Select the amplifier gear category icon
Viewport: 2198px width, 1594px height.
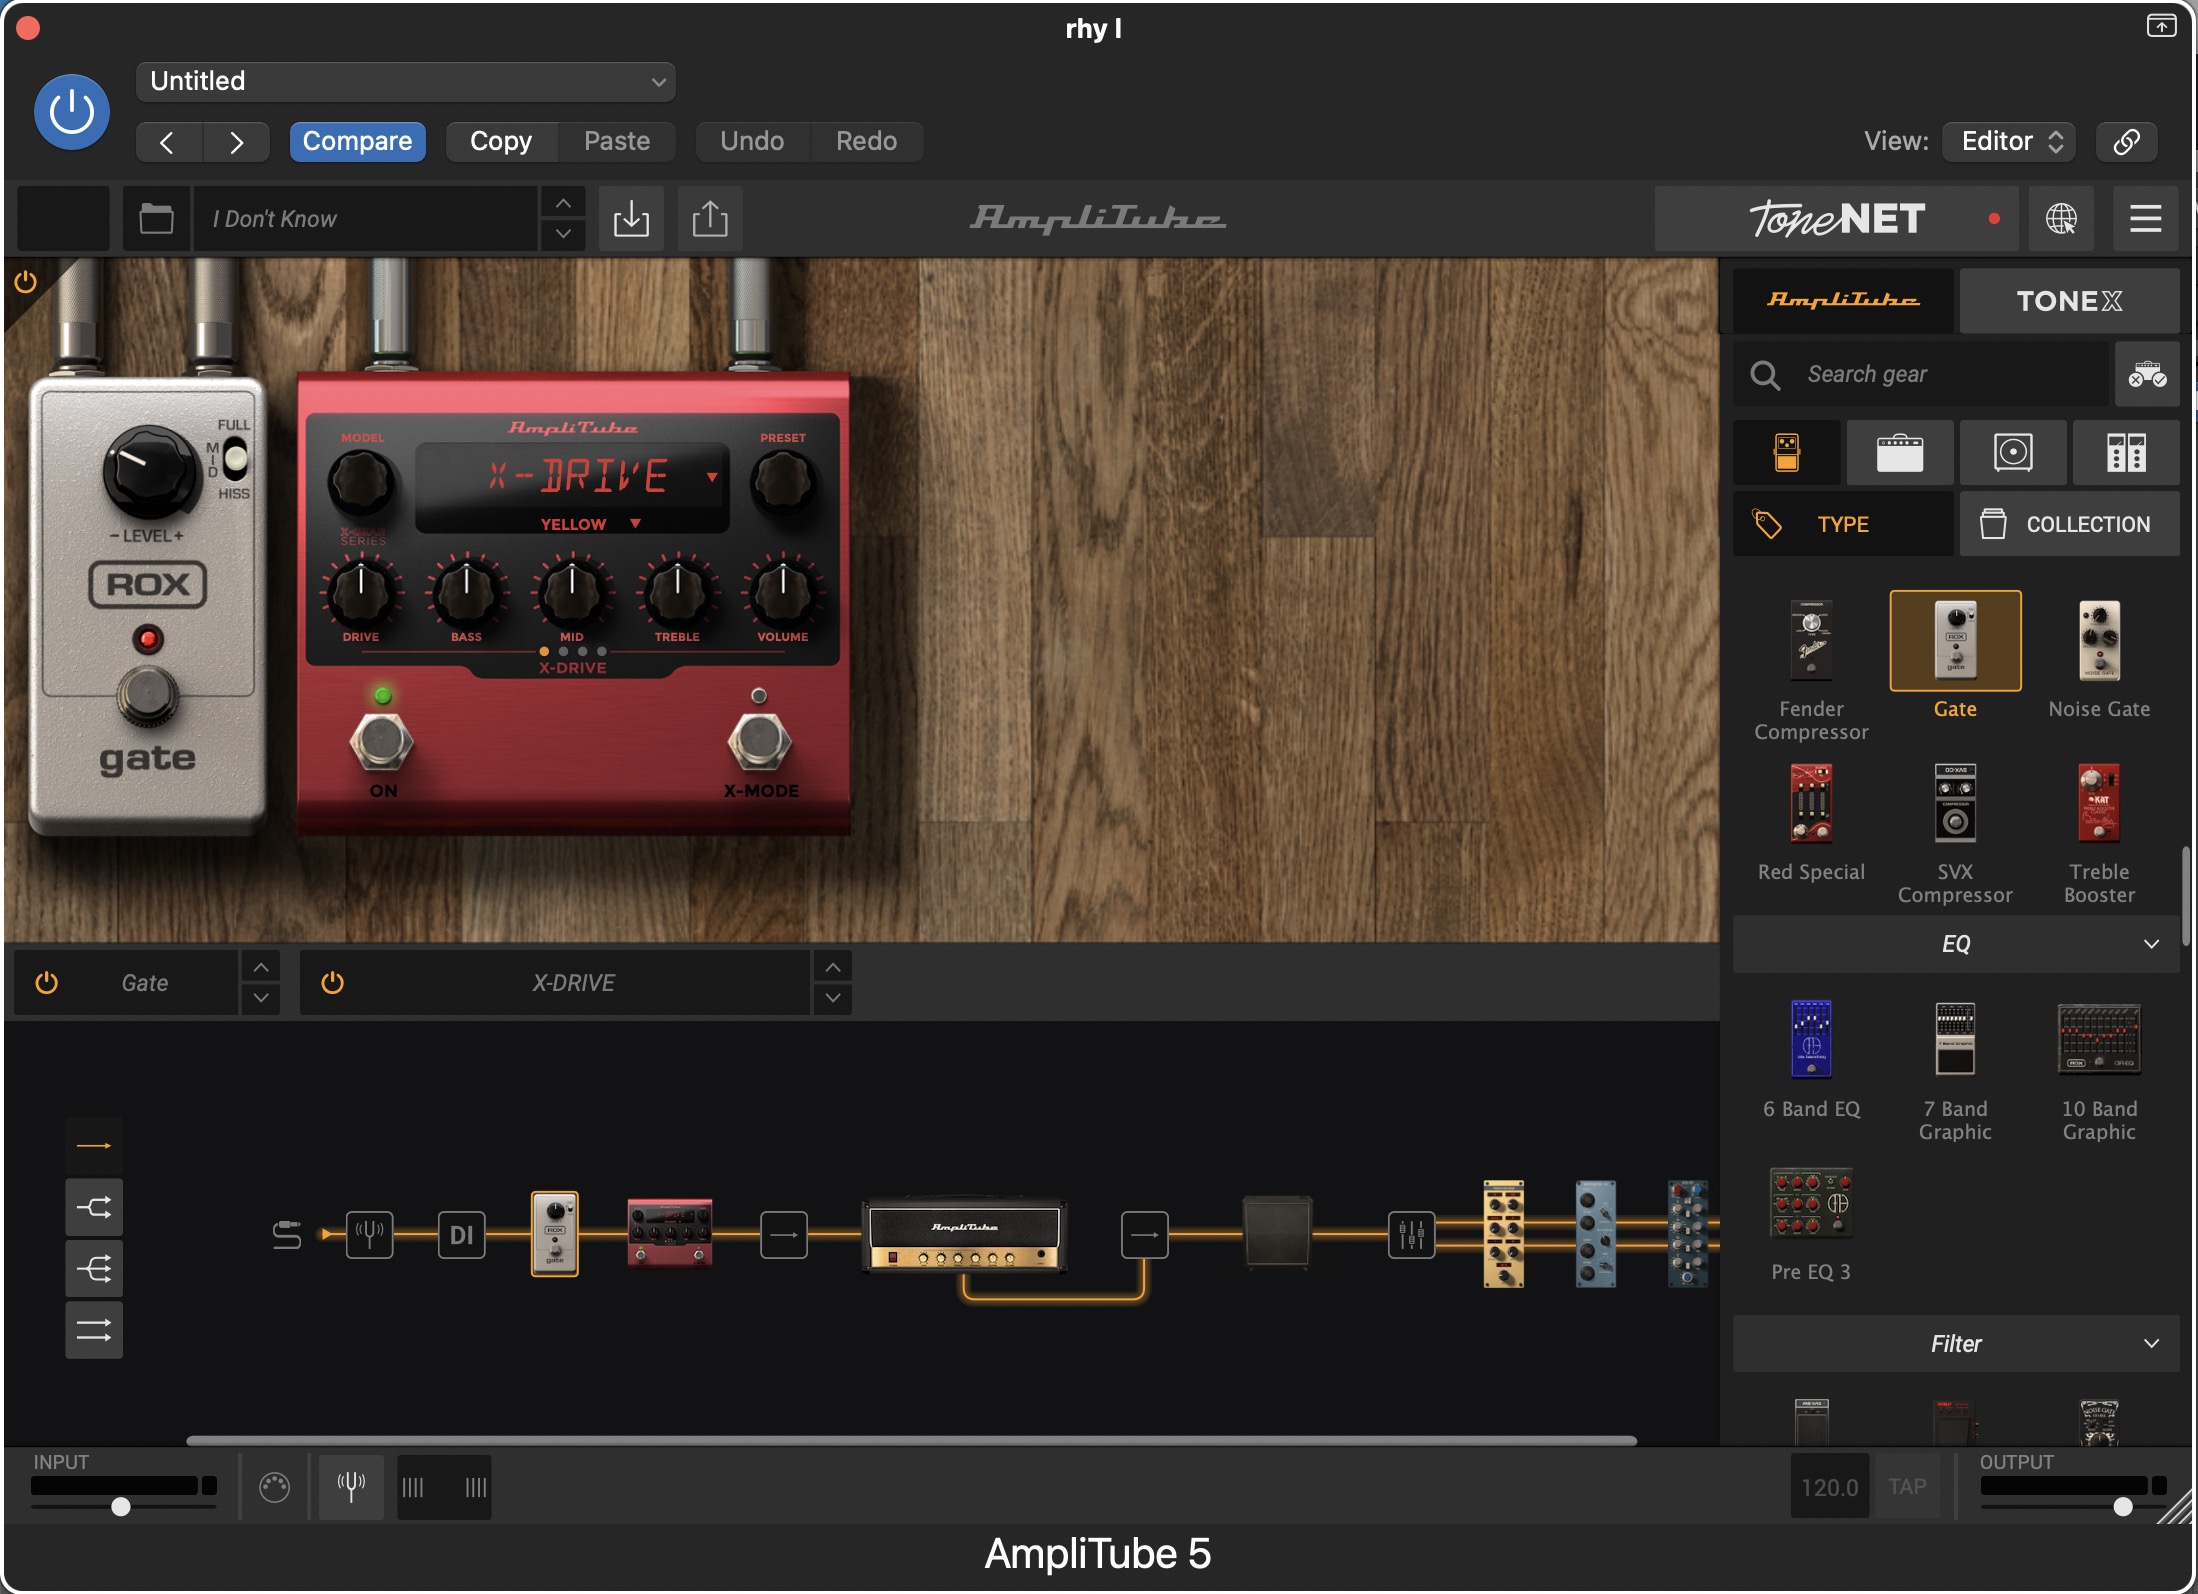pyautogui.click(x=1900, y=452)
